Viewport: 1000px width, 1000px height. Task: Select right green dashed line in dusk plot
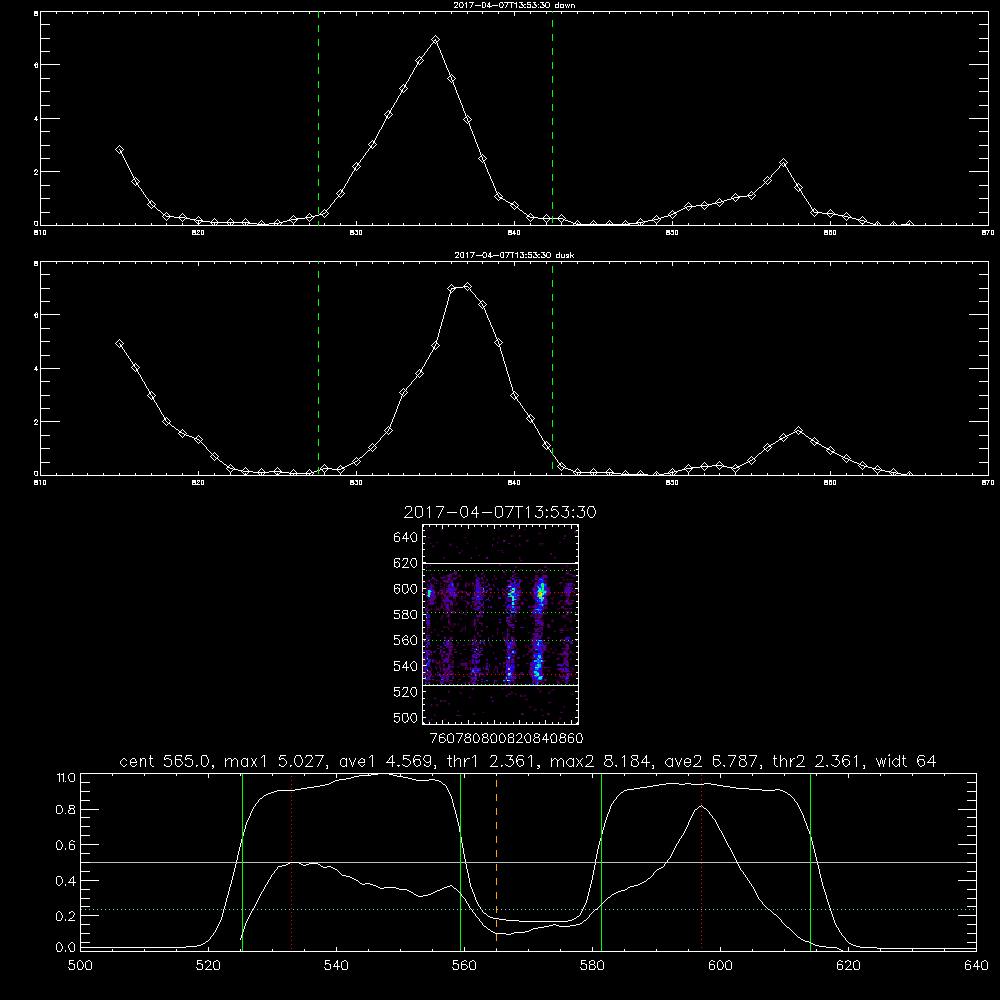[552, 368]
